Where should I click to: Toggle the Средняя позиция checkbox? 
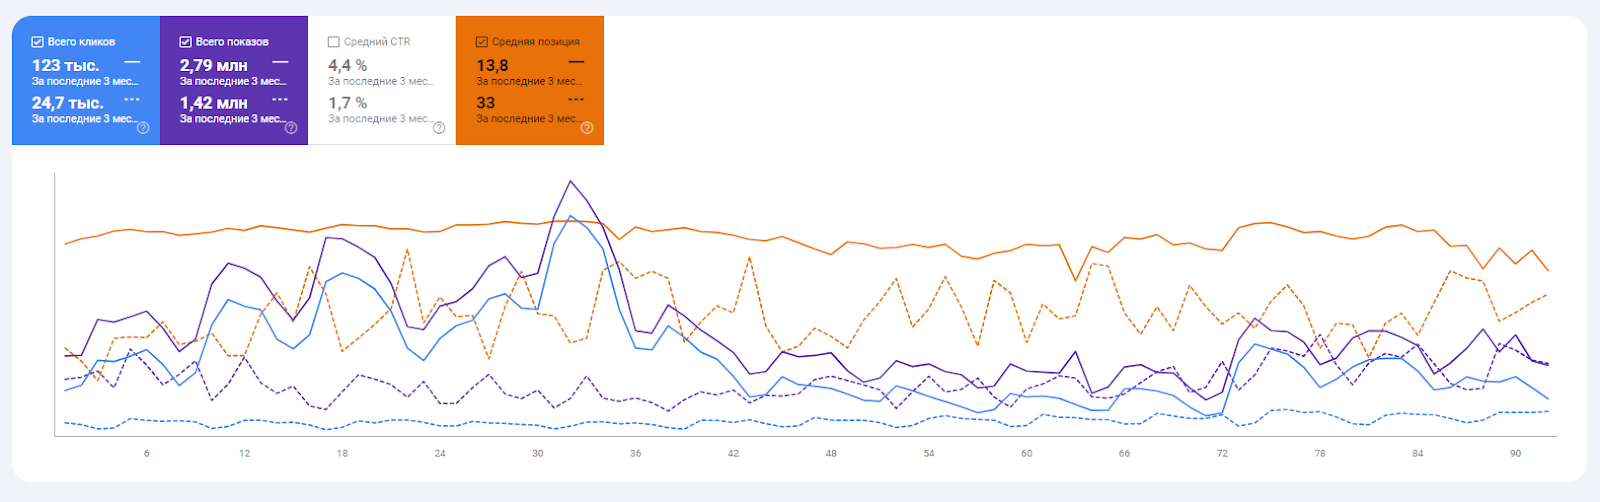(x=482, y=42)
